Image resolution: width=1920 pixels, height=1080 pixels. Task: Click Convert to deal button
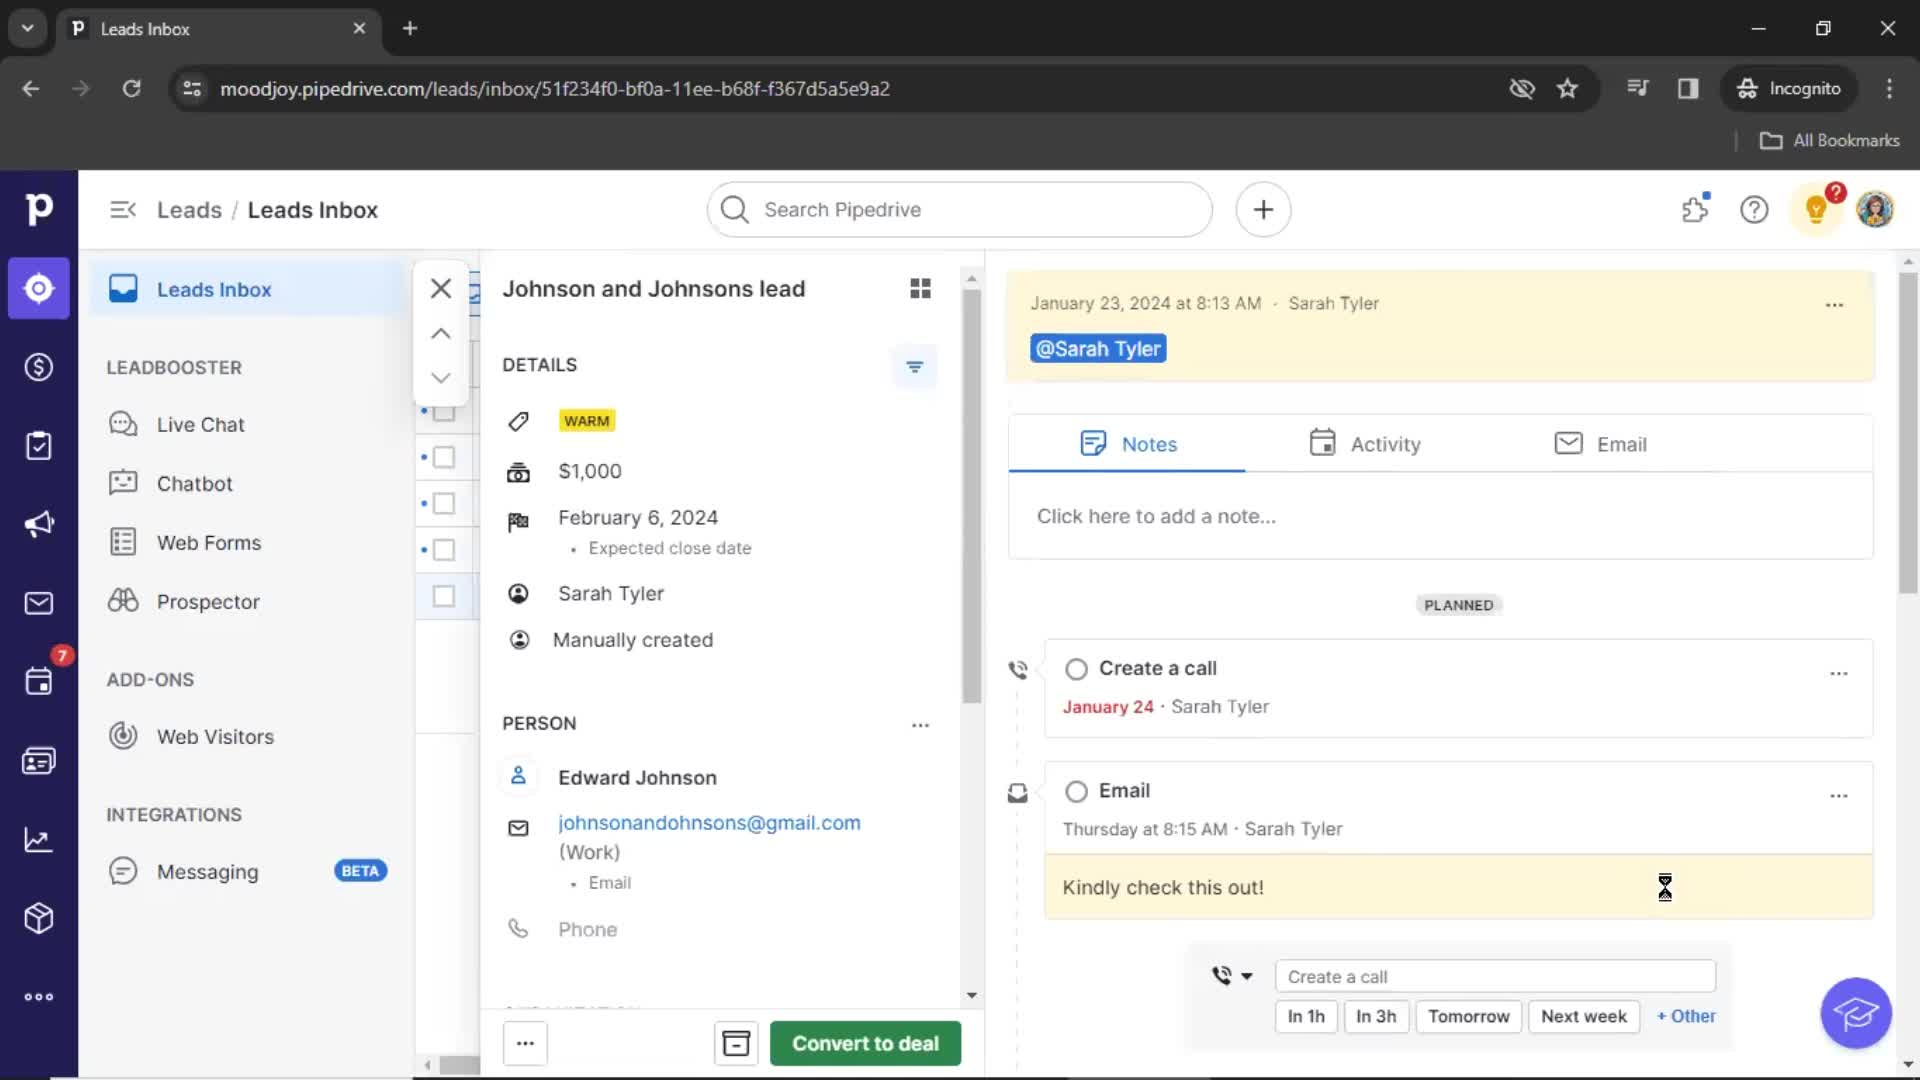pyautogui.click(x=865, y=1043)
